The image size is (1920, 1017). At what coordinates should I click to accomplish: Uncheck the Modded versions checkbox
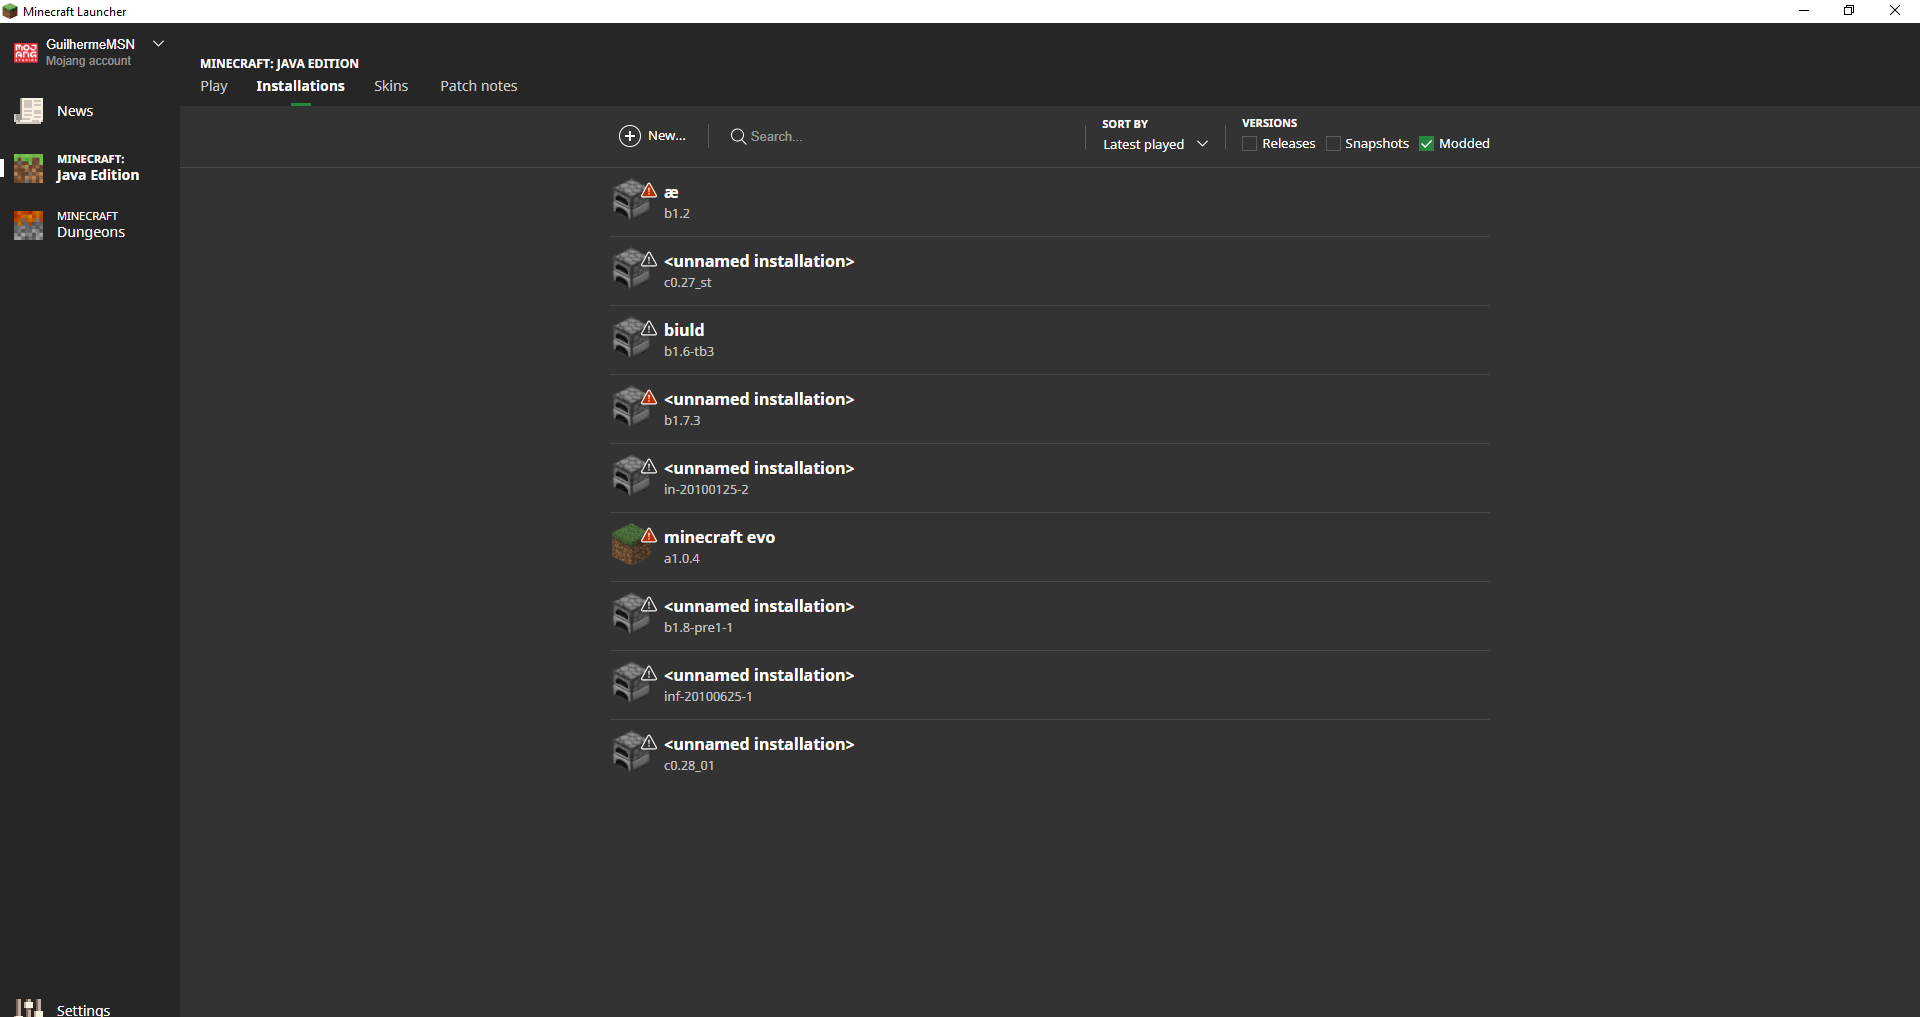point(1426,144)
